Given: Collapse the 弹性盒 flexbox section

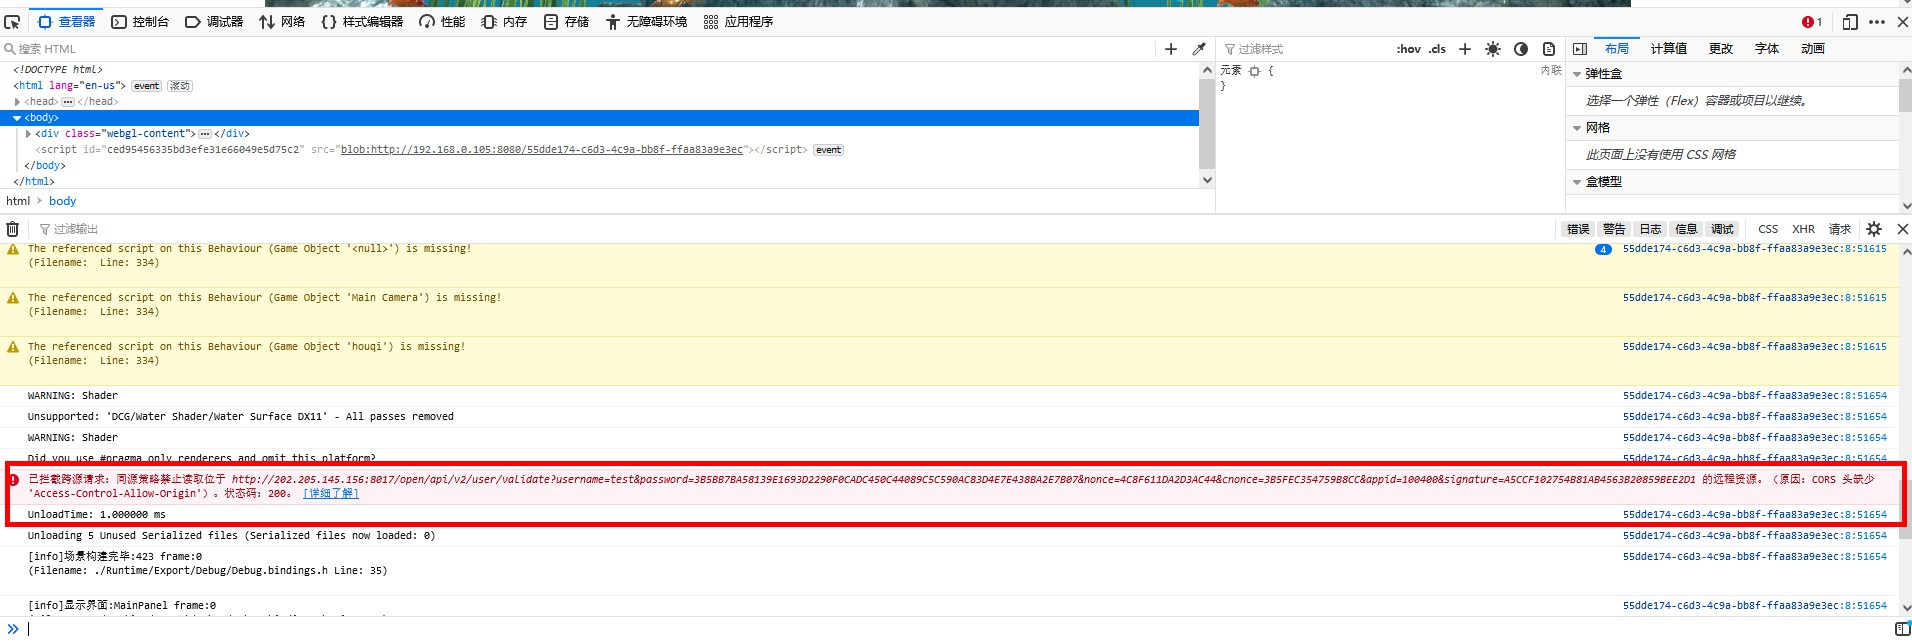Looking at the screenshot, I should click(x=1577, y=74).
